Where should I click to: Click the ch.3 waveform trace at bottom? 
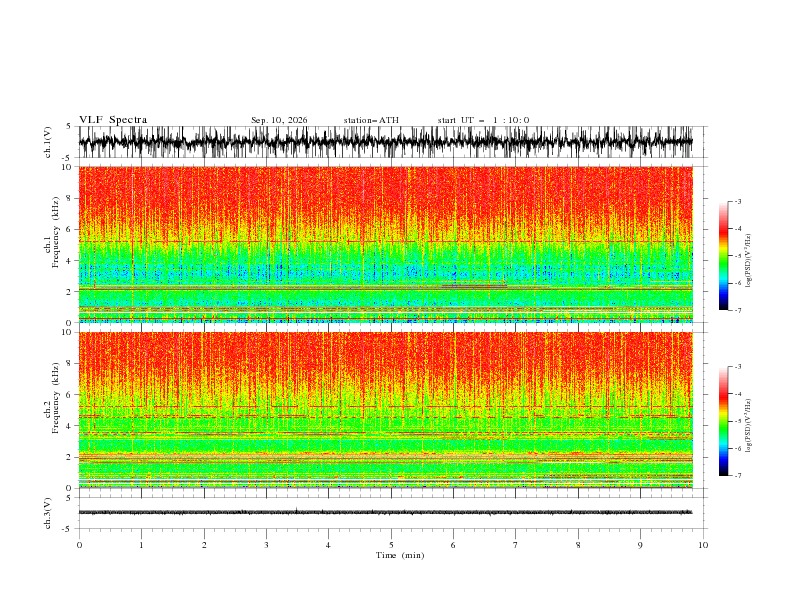pyautogui.click(x=385, y=512)
